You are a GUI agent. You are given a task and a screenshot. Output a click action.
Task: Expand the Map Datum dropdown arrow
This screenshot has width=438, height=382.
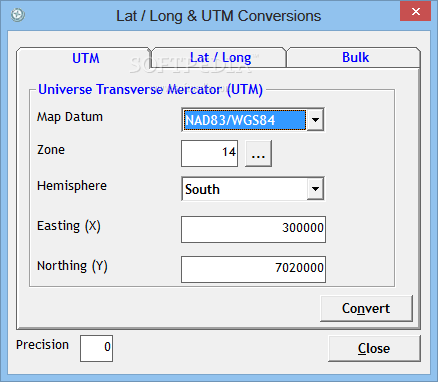315,119
